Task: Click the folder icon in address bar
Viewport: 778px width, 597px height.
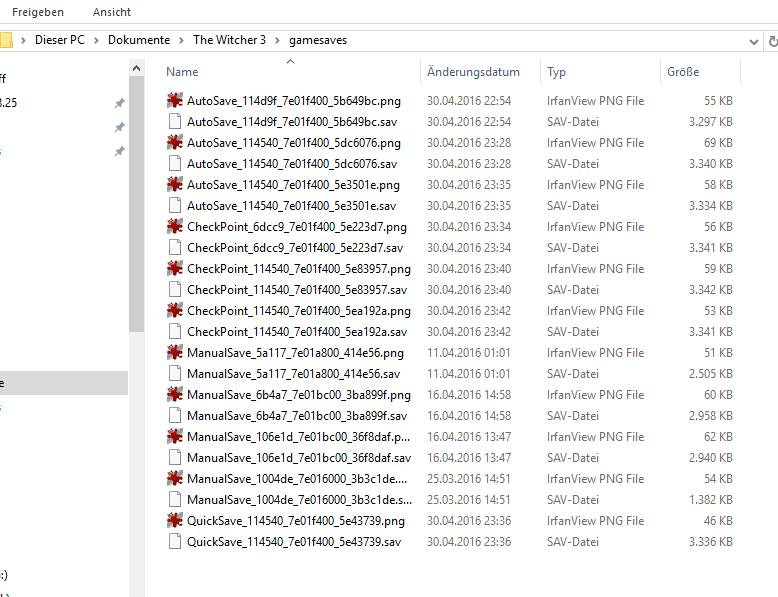Action: click(5, 40)
